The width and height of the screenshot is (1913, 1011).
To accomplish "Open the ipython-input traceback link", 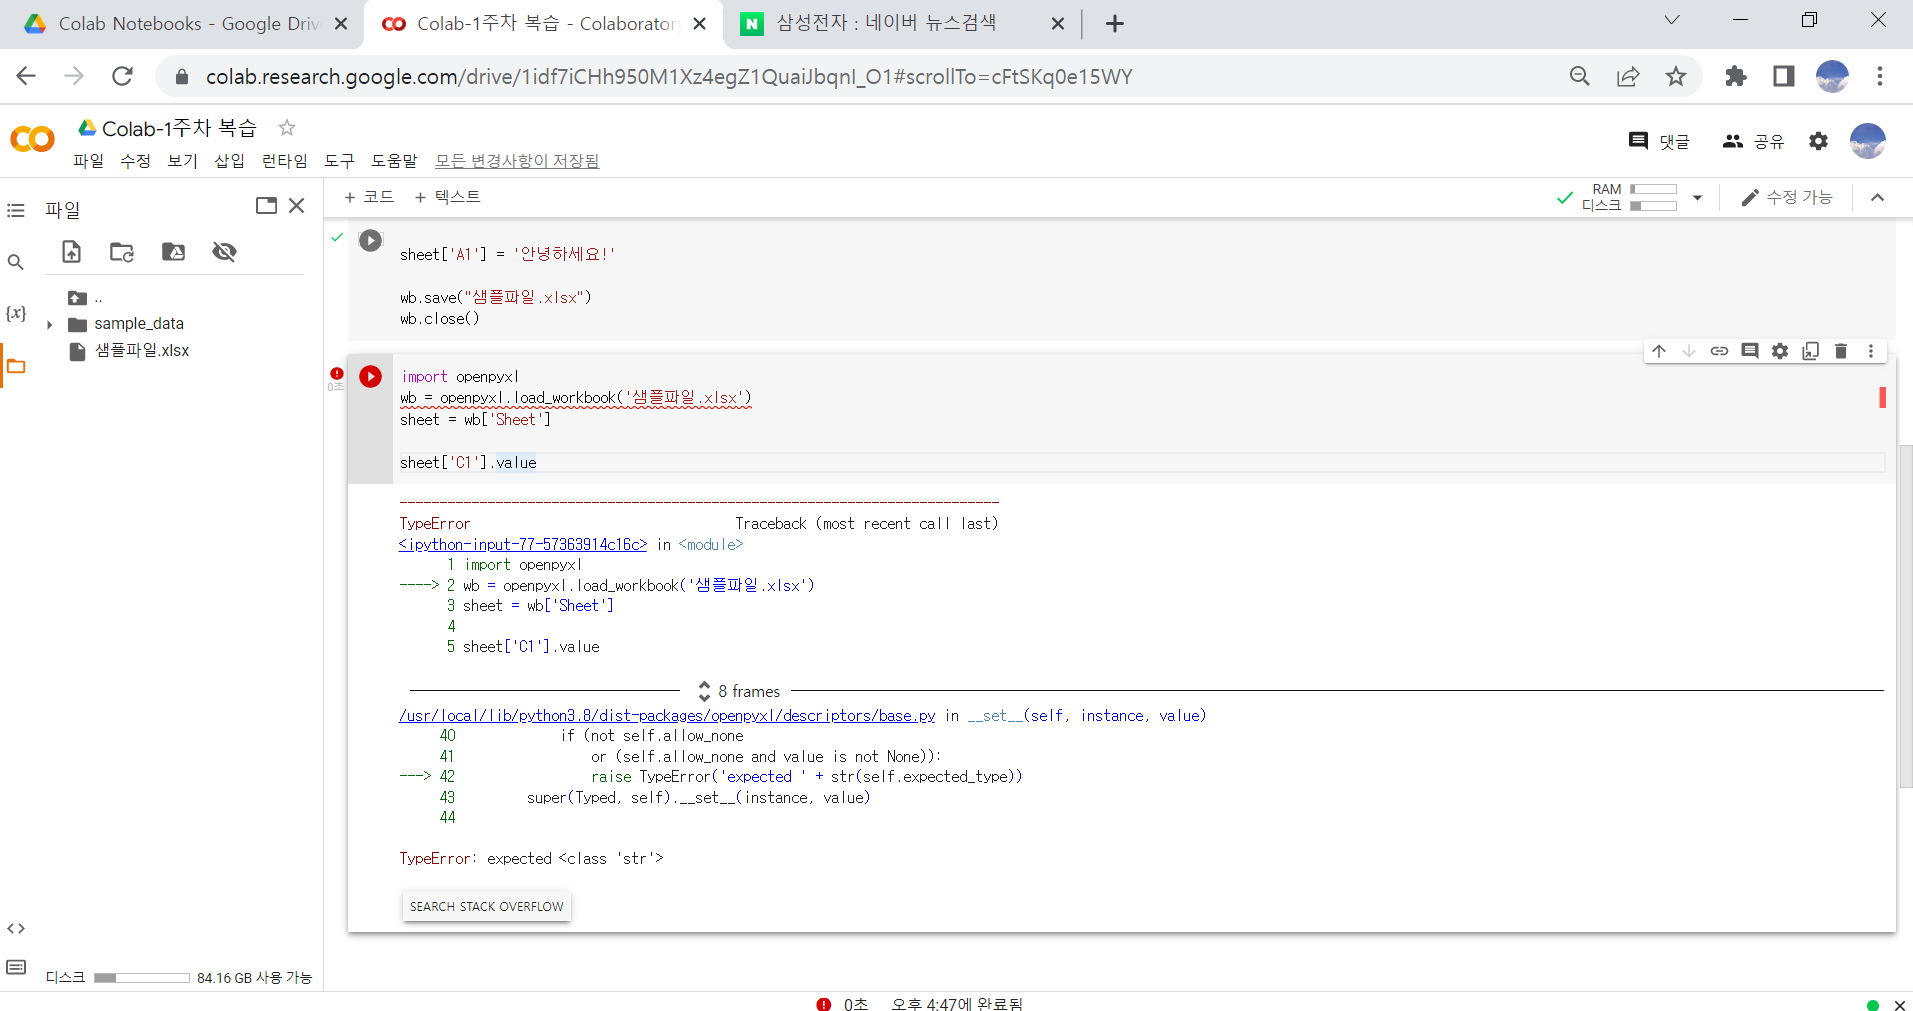I will [522, 545].
